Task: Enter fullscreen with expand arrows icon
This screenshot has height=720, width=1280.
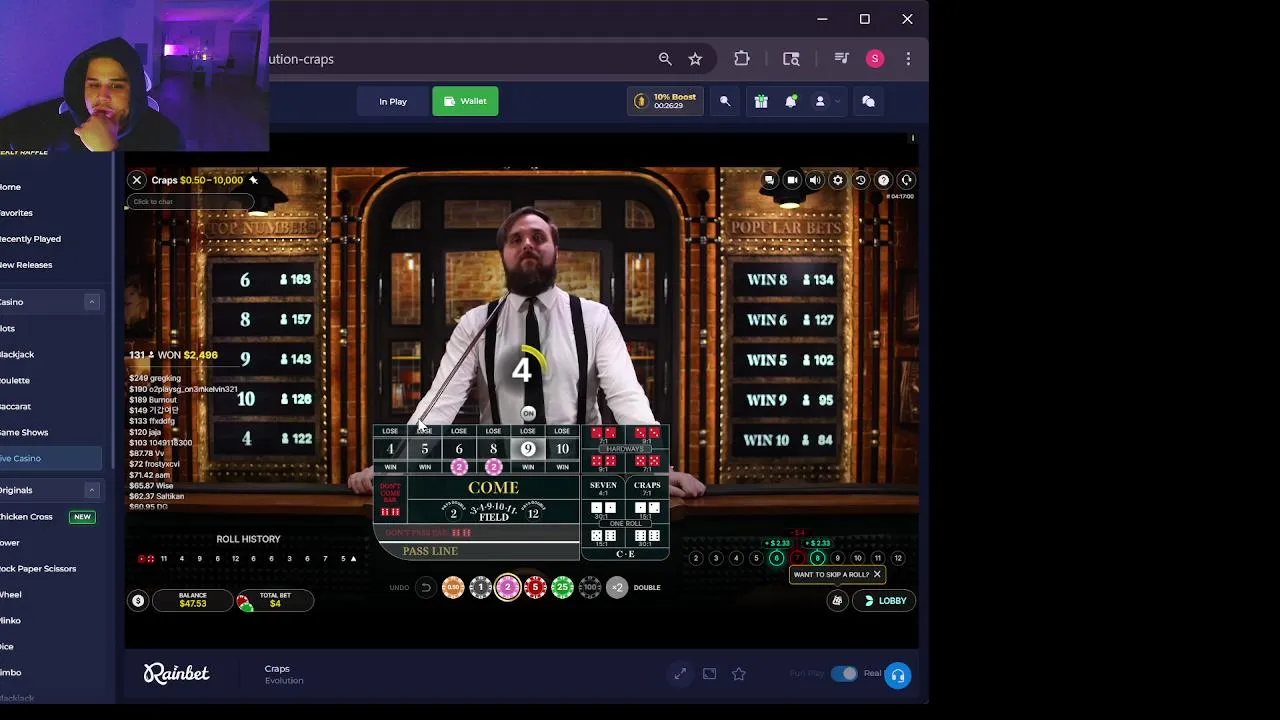Action: [x=680, y=674]
